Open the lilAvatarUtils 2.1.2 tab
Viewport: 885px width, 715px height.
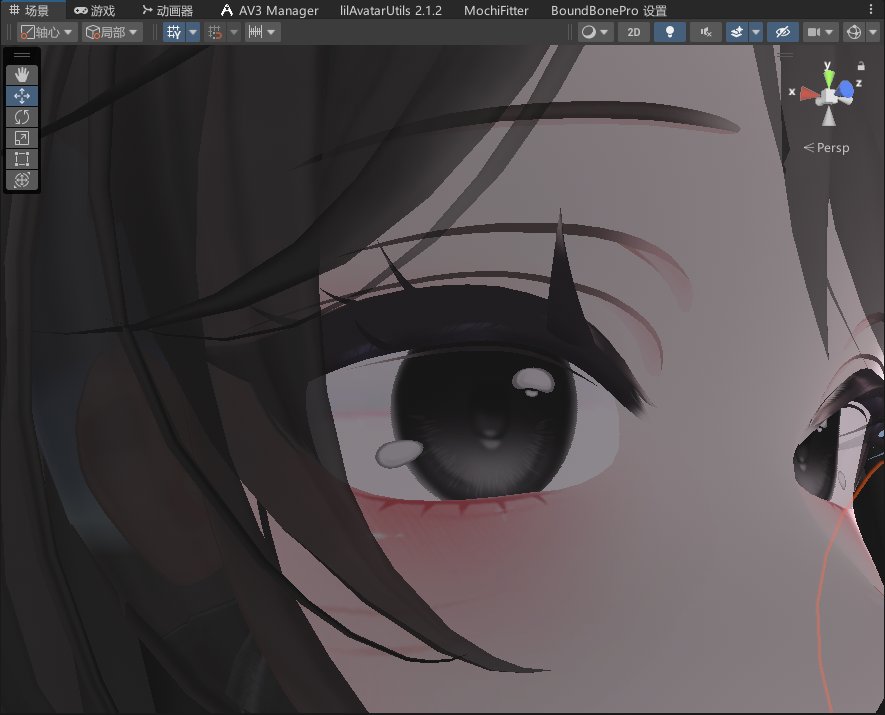pos(391,10)
